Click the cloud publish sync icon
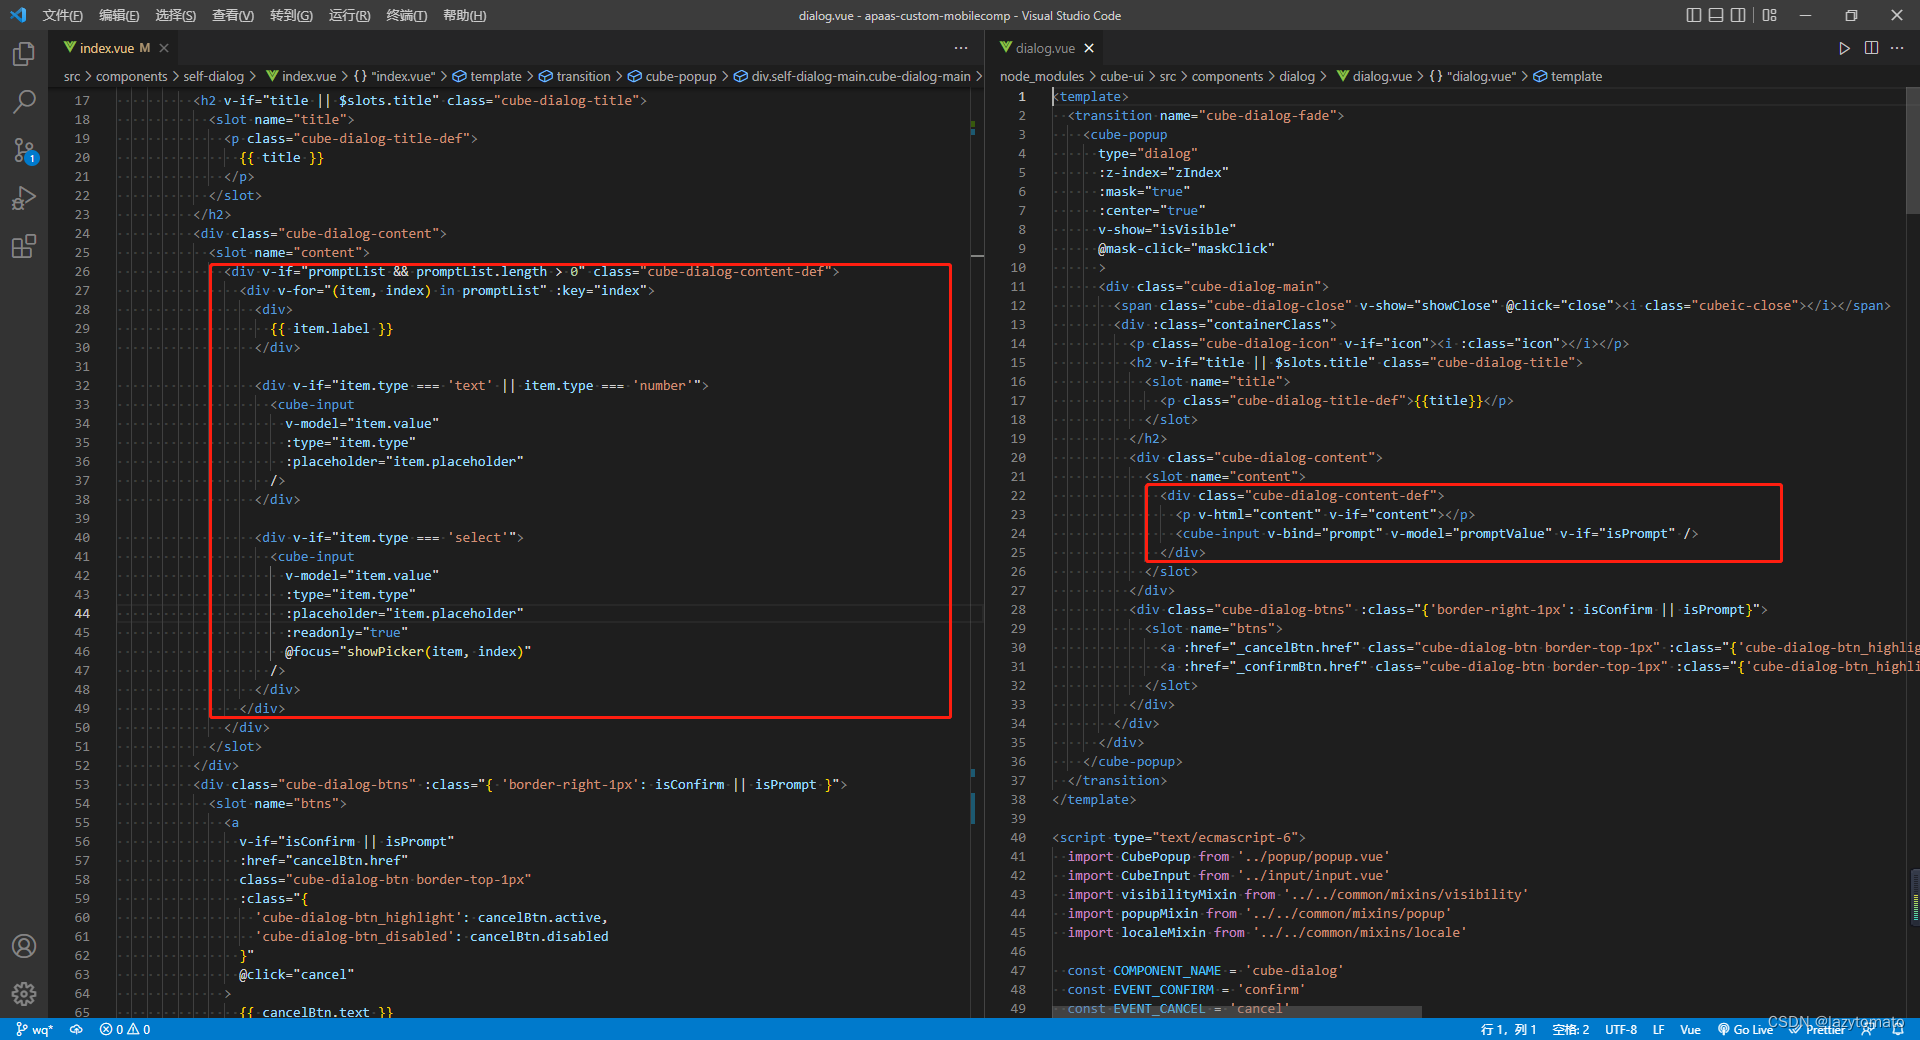1920x1040 pixels. [x=76, y=1029]
